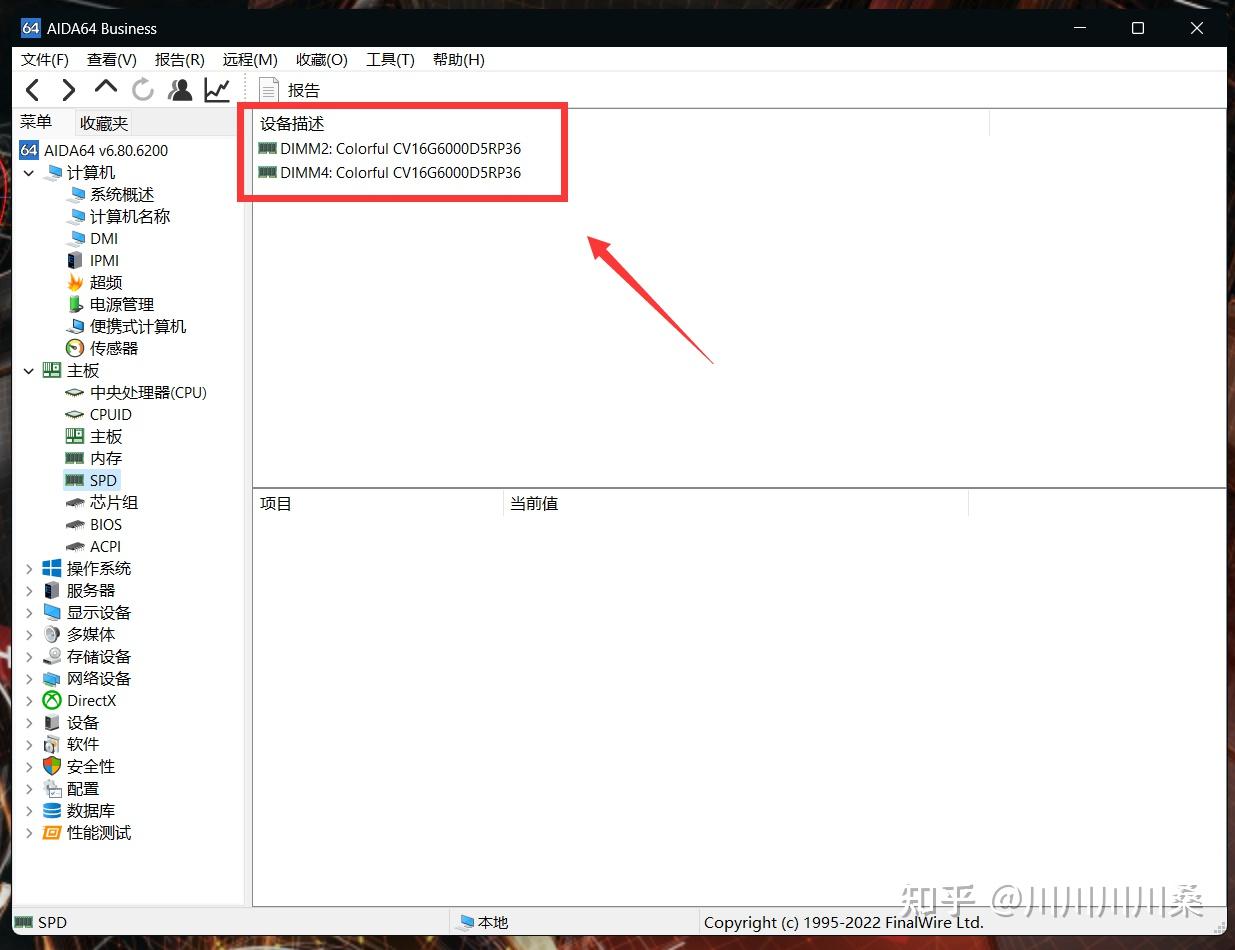Select ACPI in the tree

(105, 546)
